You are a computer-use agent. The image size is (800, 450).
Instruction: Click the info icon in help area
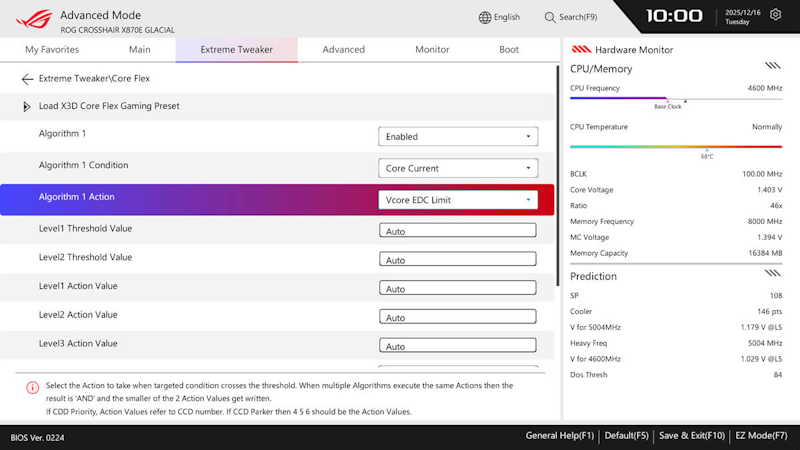click(x=32, y=388)
